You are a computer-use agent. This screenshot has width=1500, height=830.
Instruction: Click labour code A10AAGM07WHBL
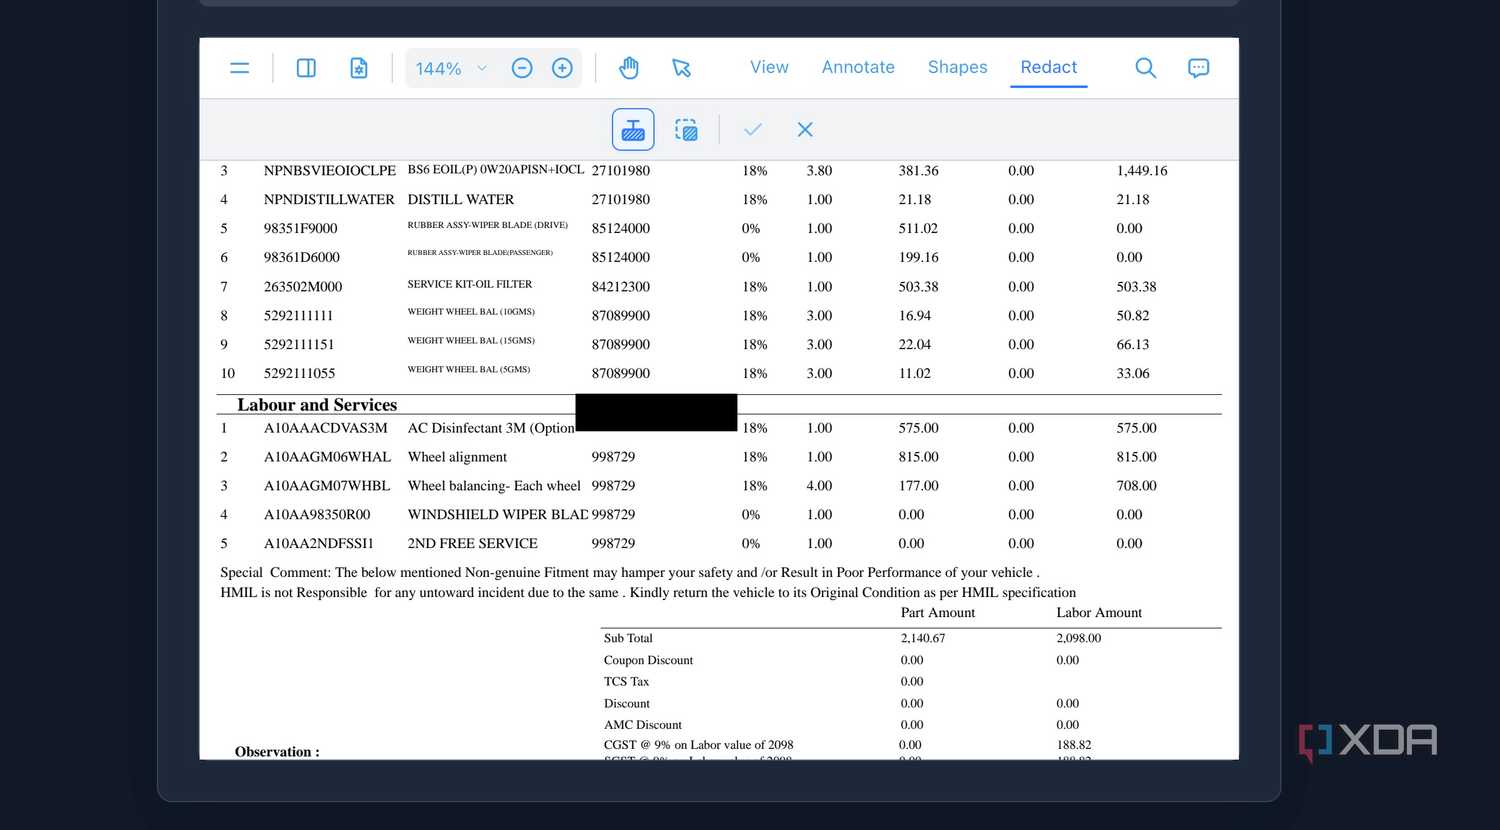[327, 486]
